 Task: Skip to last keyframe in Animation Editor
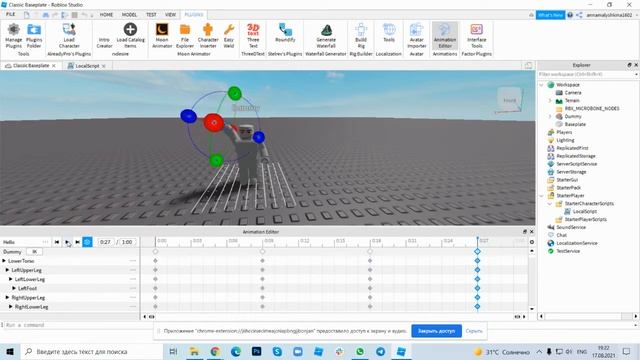click(x=77, y=242)
